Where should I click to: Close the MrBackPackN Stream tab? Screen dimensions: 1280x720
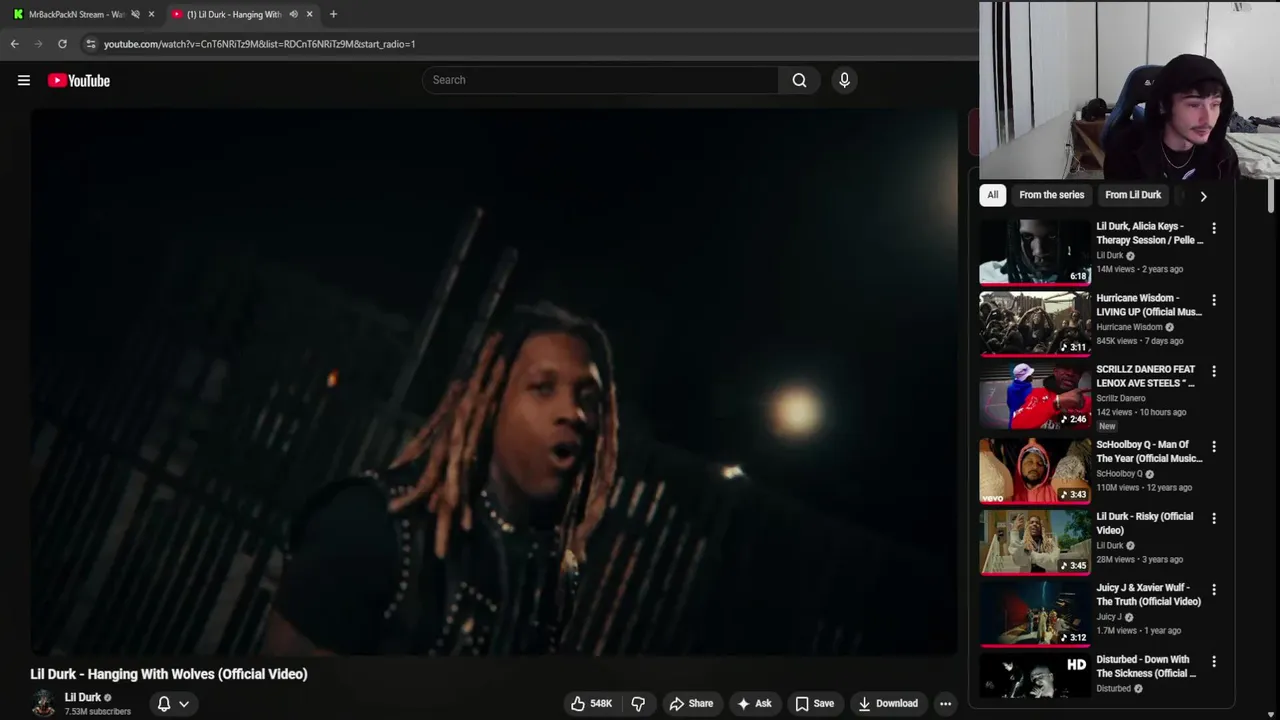coord(151,14)
